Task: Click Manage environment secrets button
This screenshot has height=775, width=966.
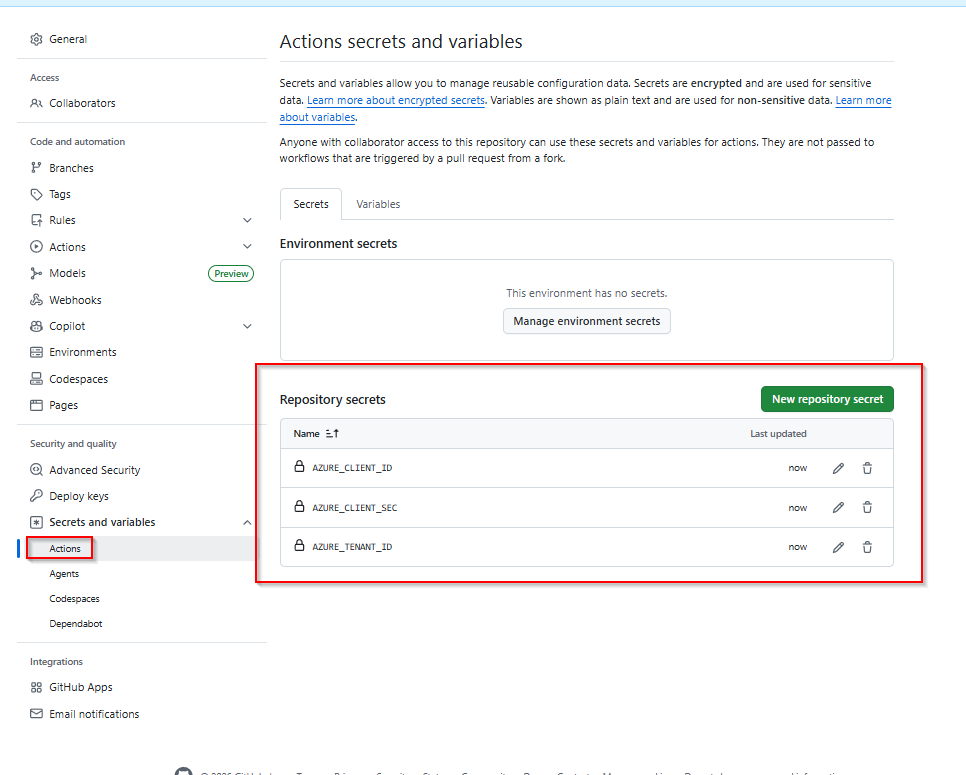Action: (586, 321)
